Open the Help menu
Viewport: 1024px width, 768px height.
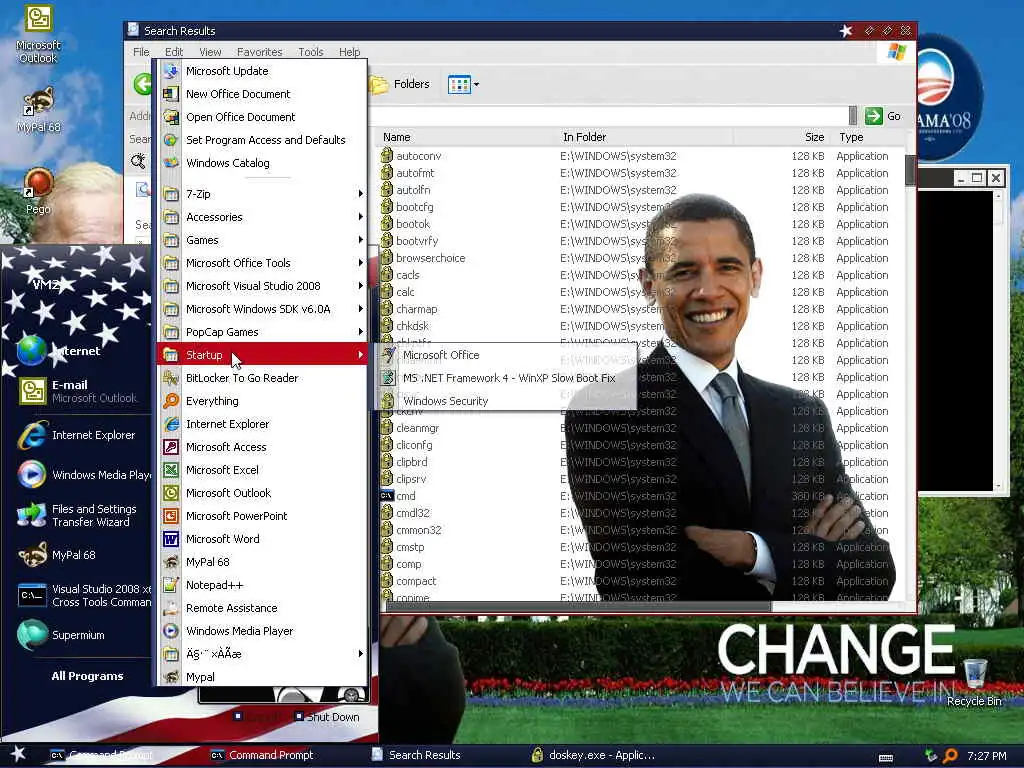click(349, 52)
